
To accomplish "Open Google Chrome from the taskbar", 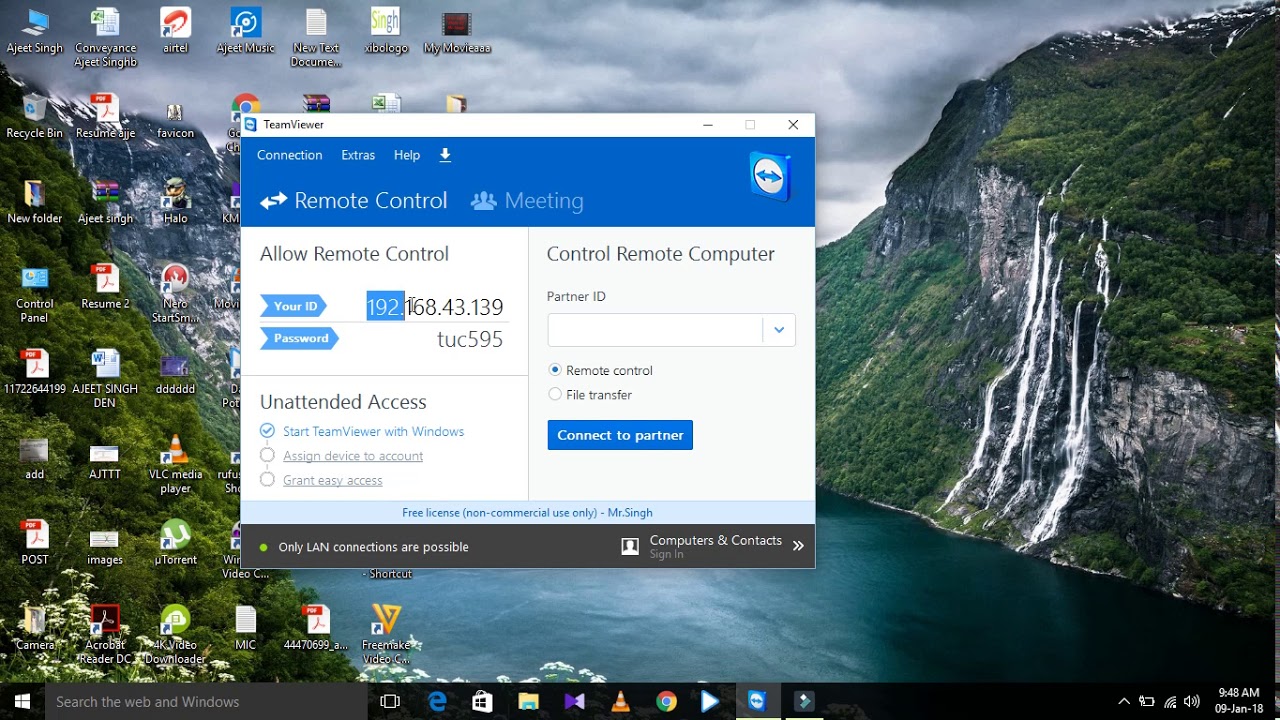I will point(666,701).
